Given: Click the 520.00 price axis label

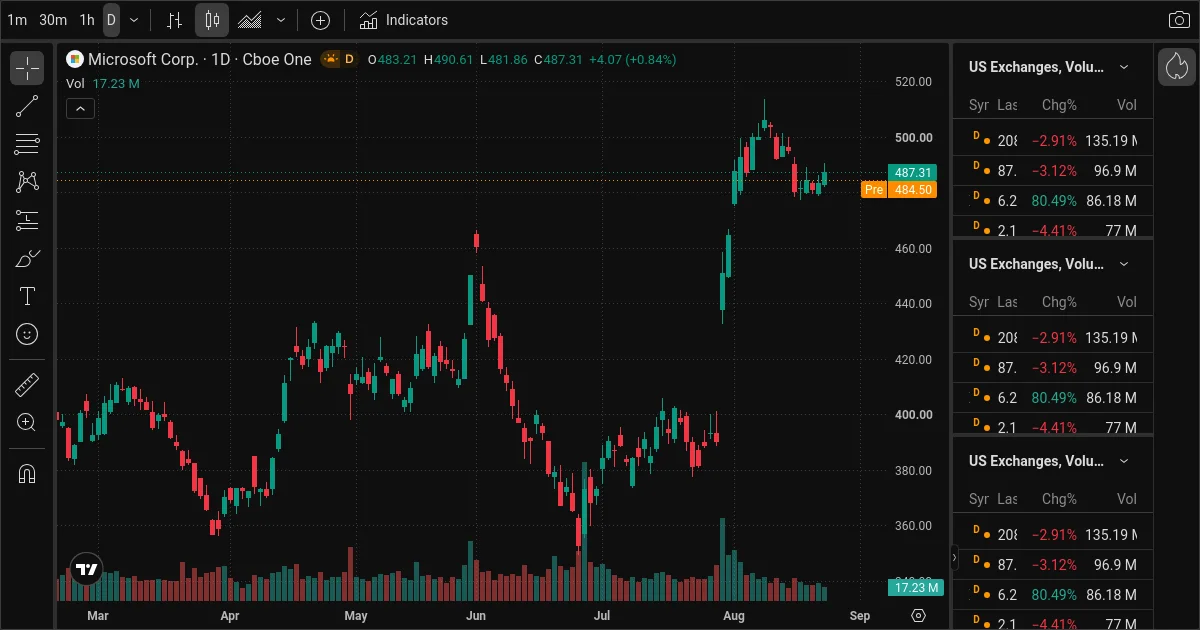Looking at the screenshot, I should (913, 82).
